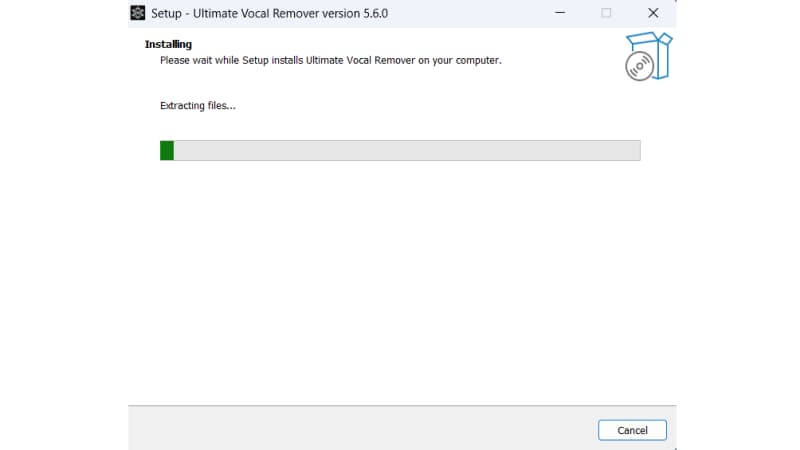Click the blank white area below progress bar
The height and width of the screenshot is (450, 800).
[x=400, y=280]
